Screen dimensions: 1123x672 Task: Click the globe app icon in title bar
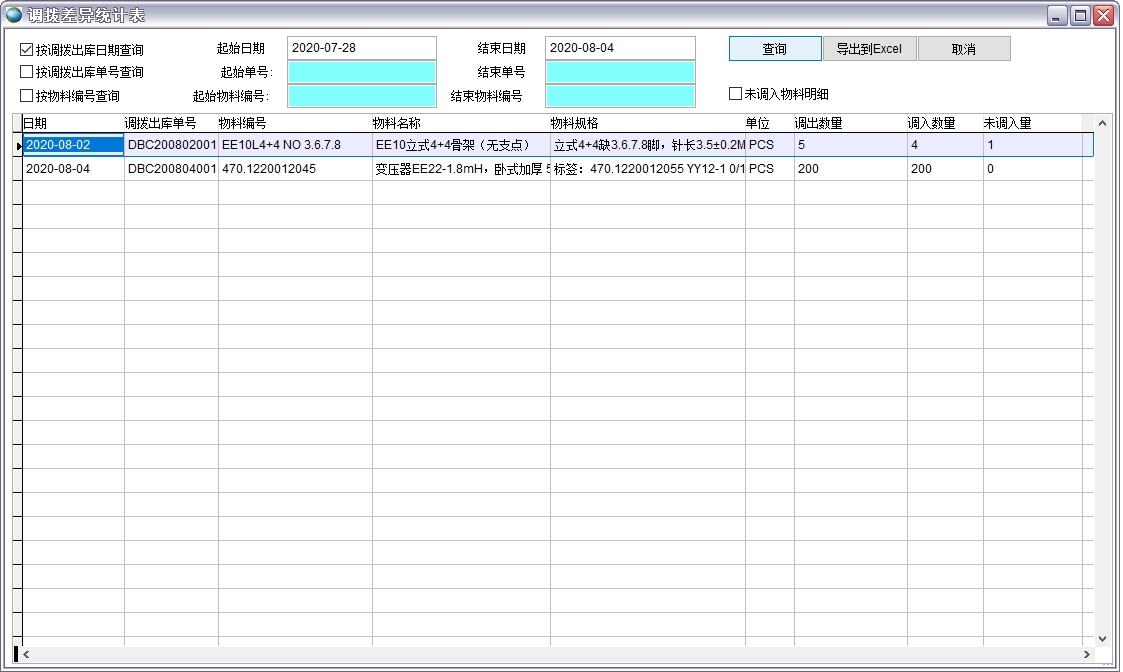coord(14,15)
